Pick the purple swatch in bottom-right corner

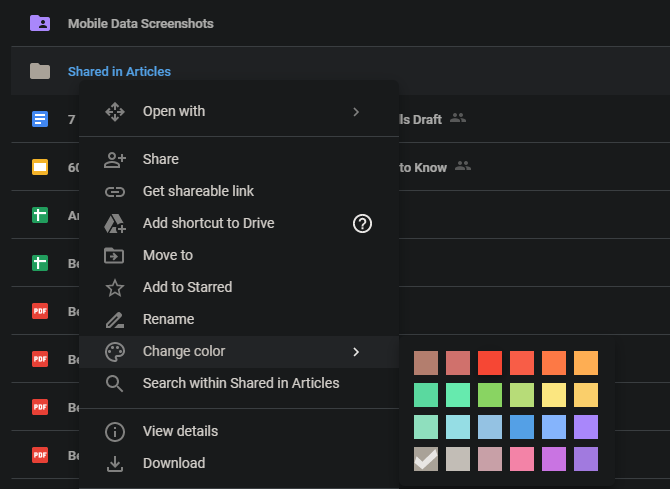point(586,459)
